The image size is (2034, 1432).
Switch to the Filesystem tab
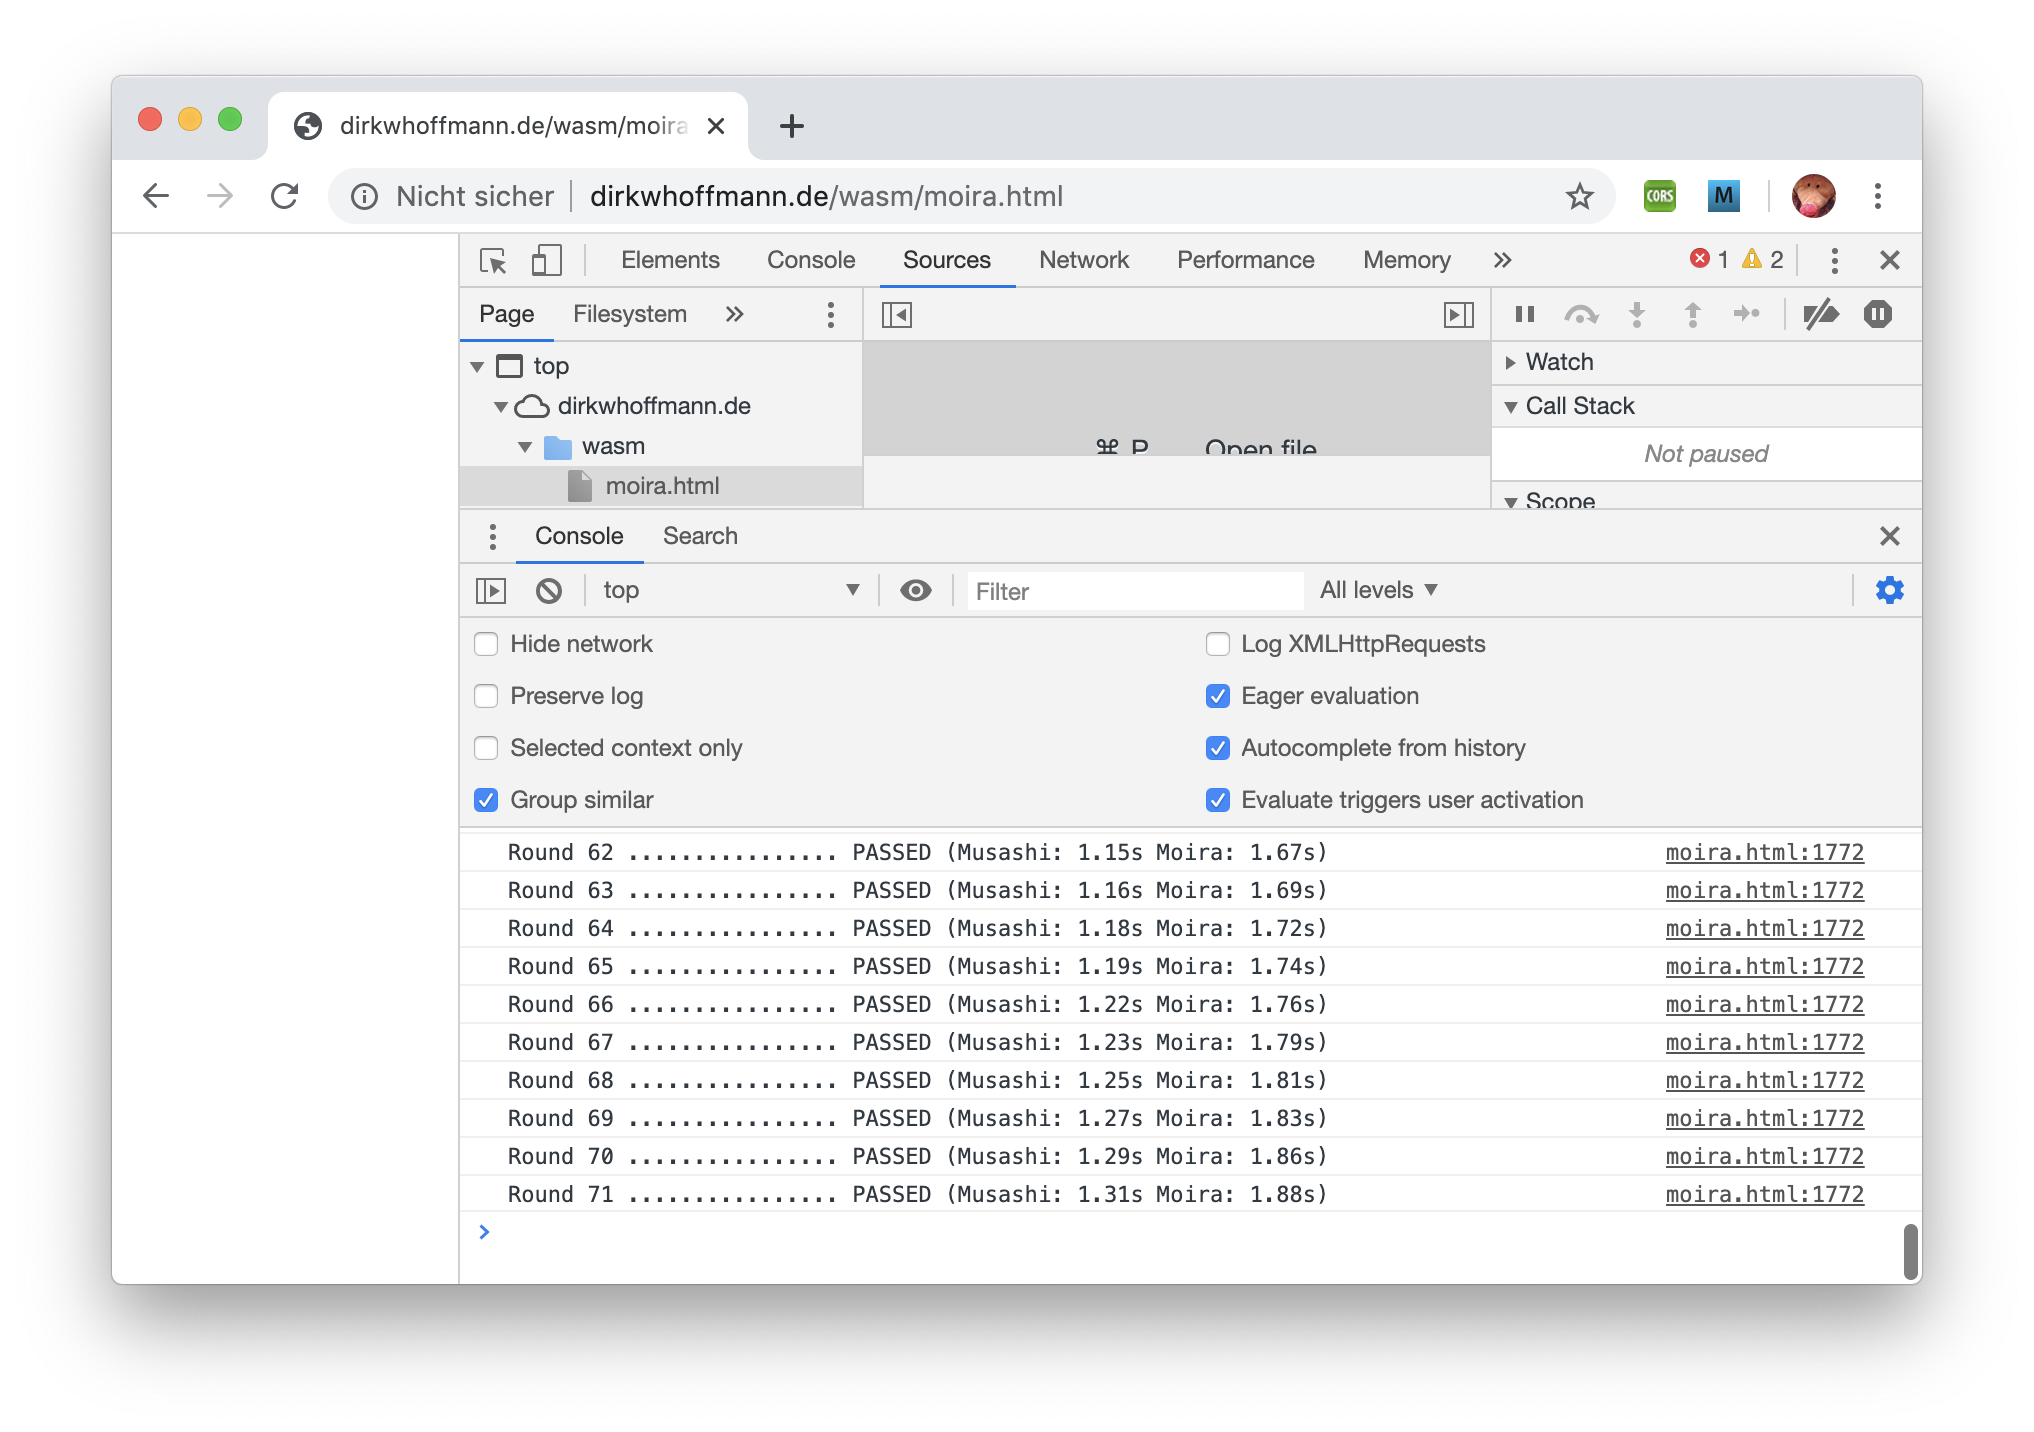click(630, 314)
